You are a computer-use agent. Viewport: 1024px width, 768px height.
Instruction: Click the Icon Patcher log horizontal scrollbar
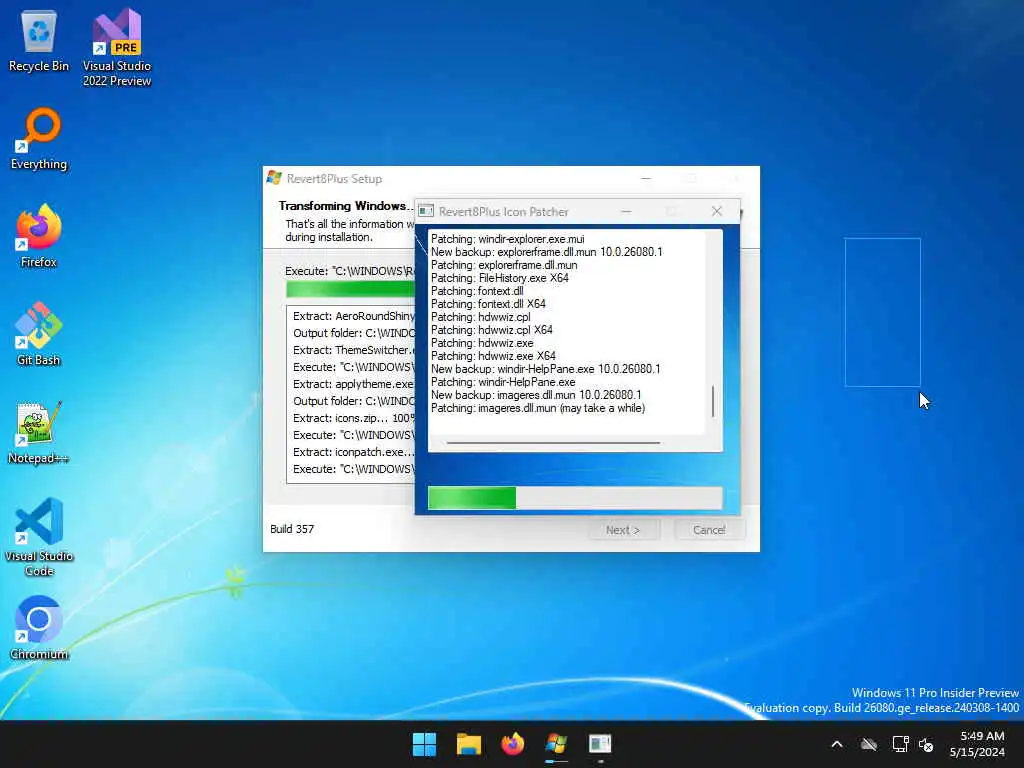click(554, 443)
